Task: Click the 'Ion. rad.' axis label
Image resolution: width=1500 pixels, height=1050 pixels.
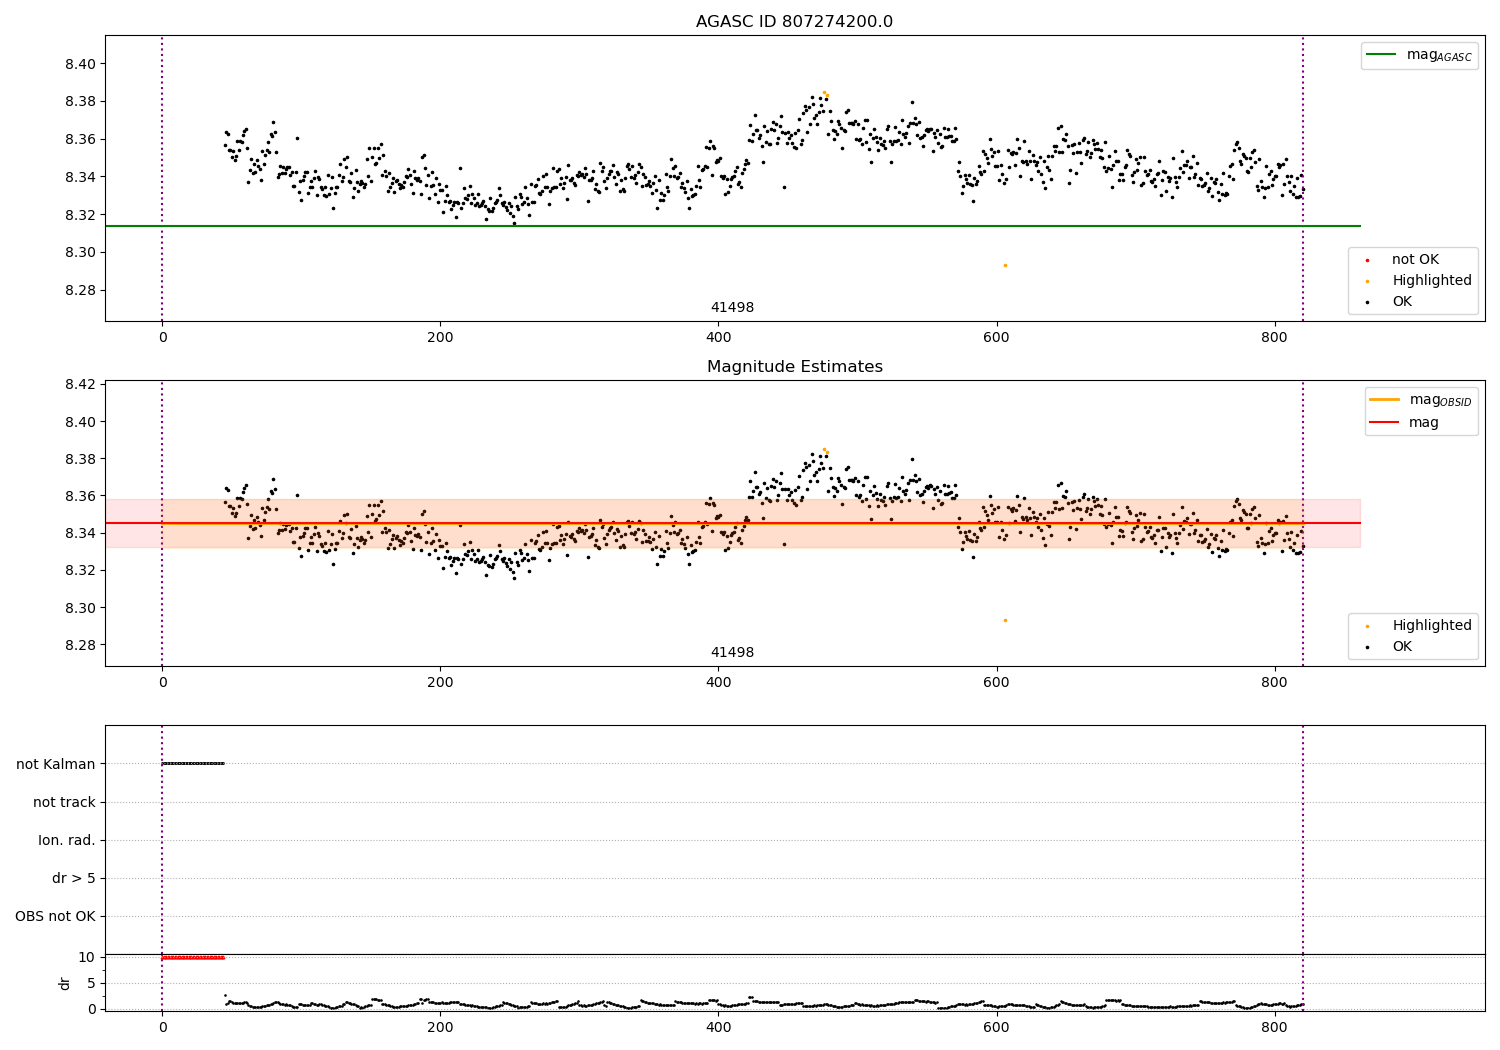Action: (67, 840)
